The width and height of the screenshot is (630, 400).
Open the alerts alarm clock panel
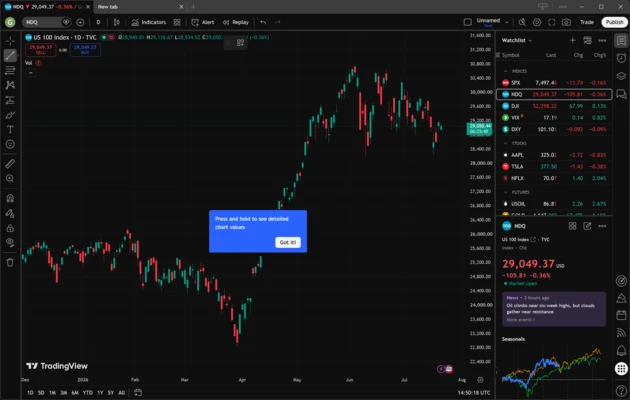621,58
